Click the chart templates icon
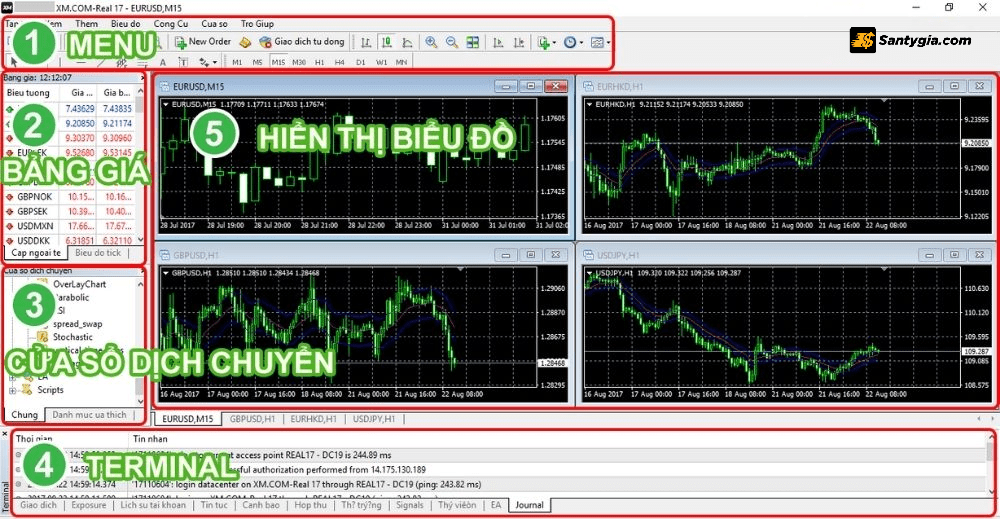 [x=597, y=43]
